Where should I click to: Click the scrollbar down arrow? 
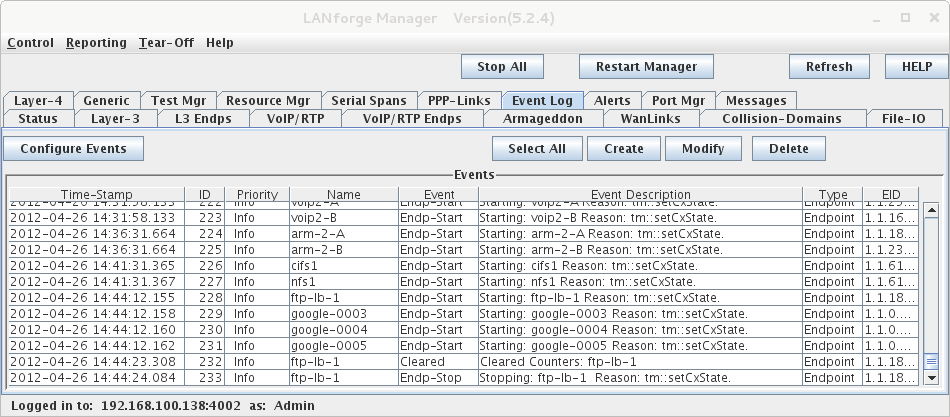coord(931,378)
